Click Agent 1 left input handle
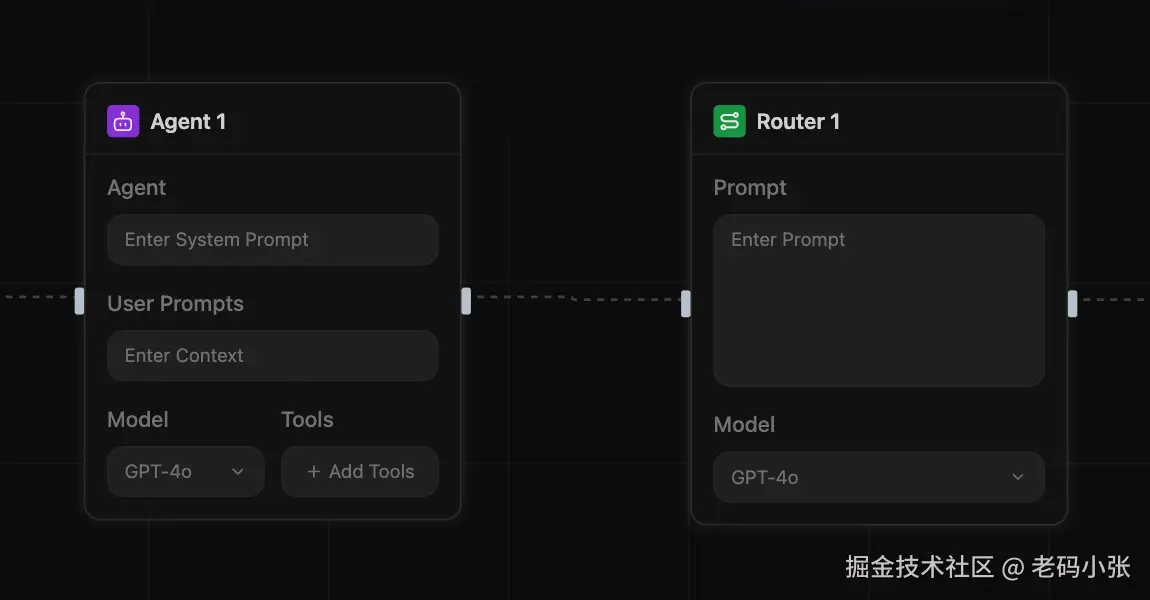1150x600 pixels. pos(80,300)
